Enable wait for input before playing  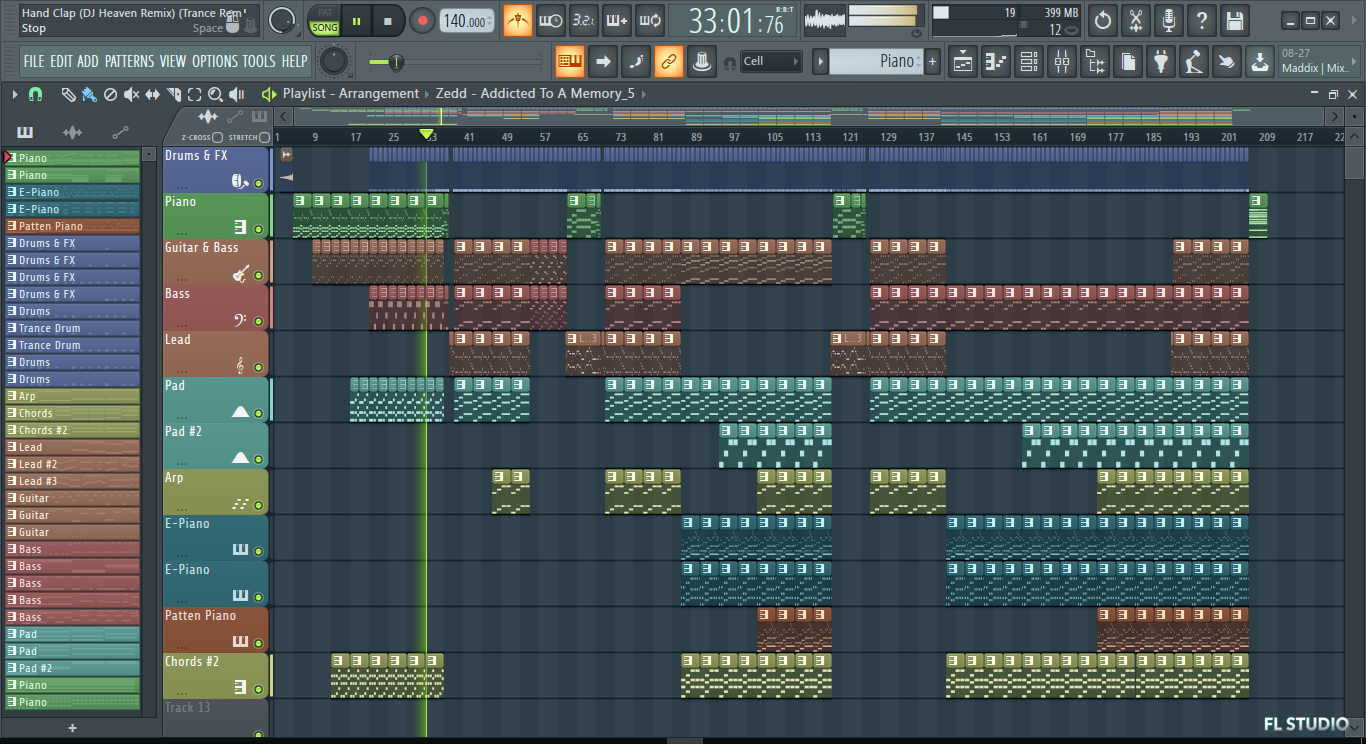click(551, 20)
